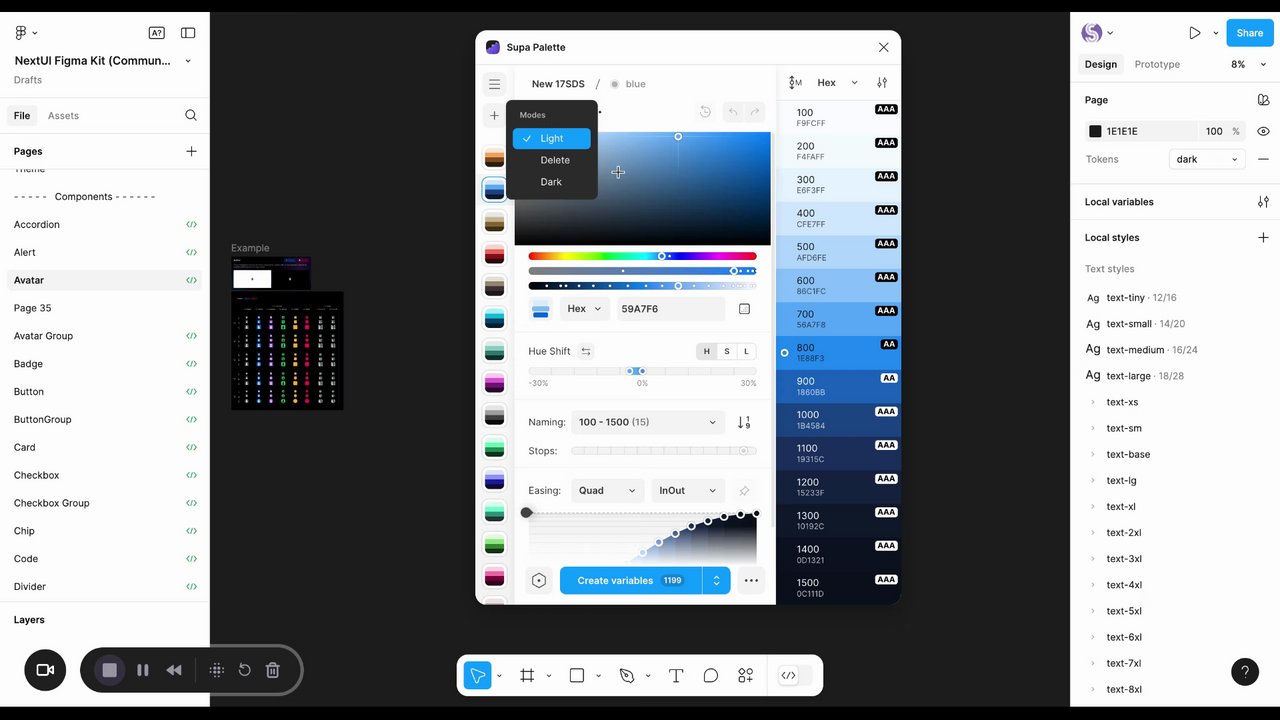Select the Comment tool
Image resolution: width=1280 pixels, height=720 pixels.
(711, 676)
